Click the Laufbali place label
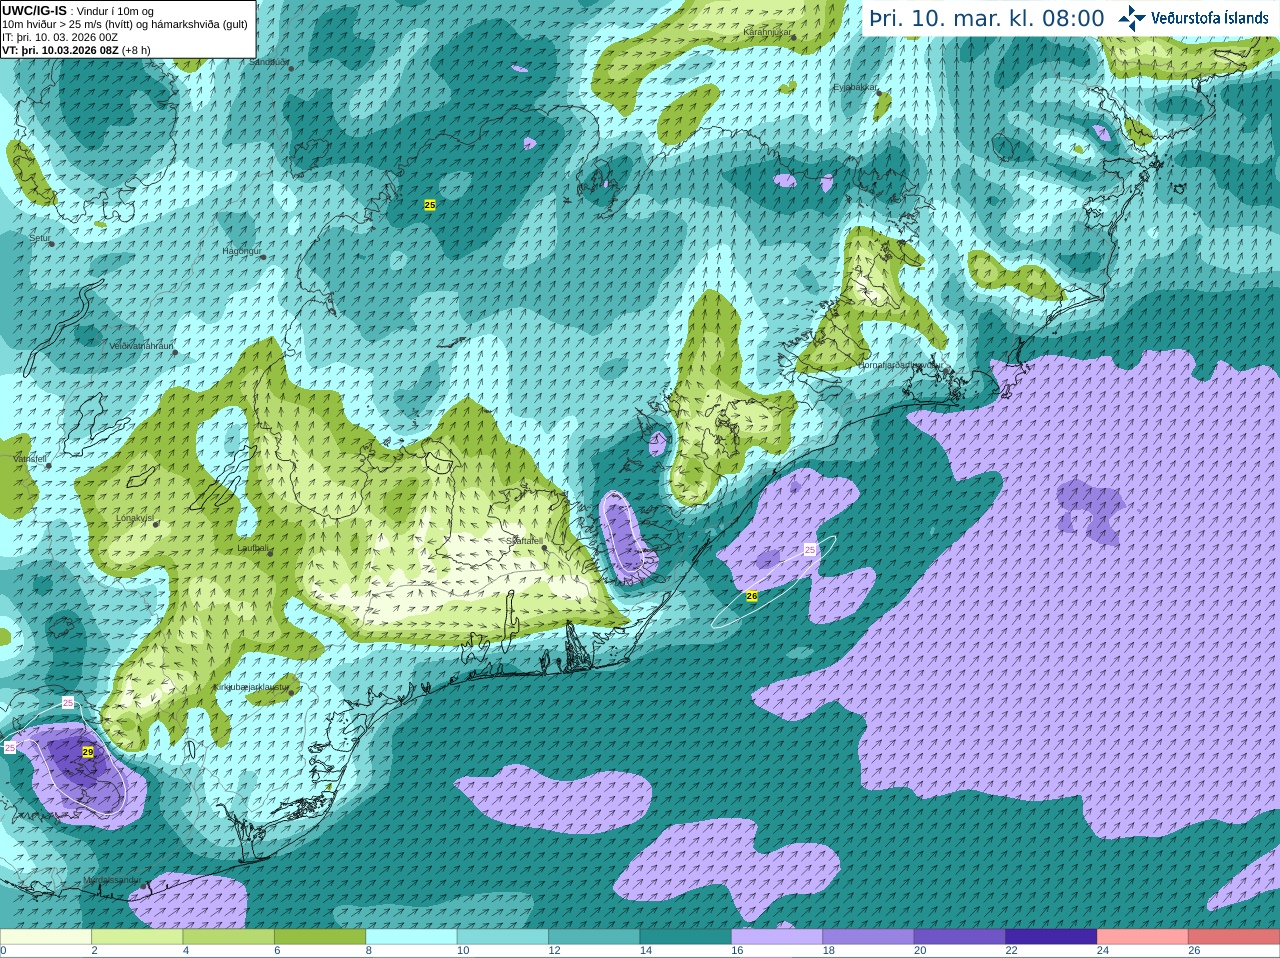 coord(253,548)
